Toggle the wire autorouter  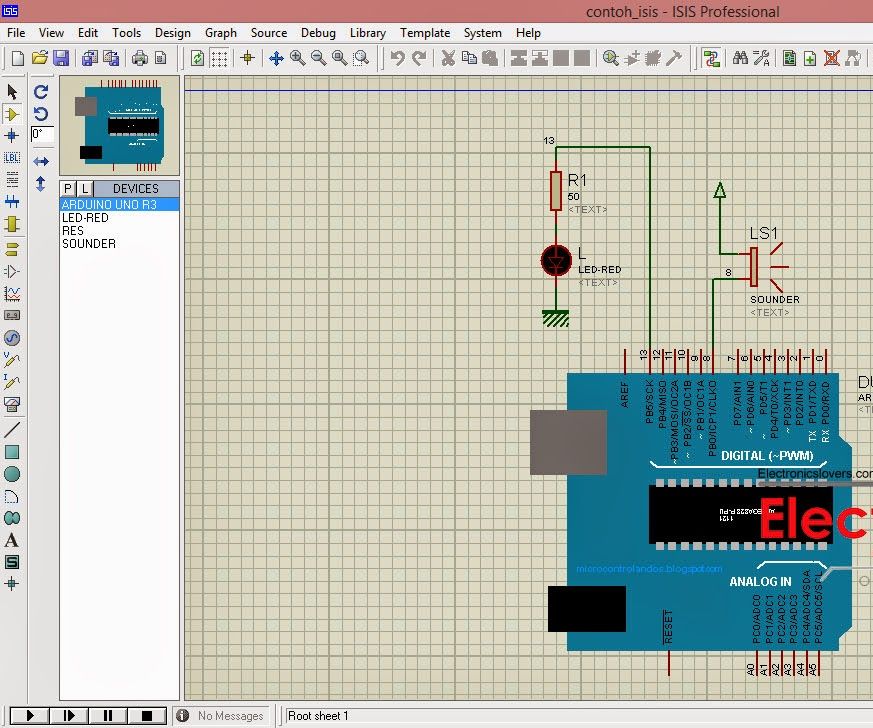coord(710,58)
